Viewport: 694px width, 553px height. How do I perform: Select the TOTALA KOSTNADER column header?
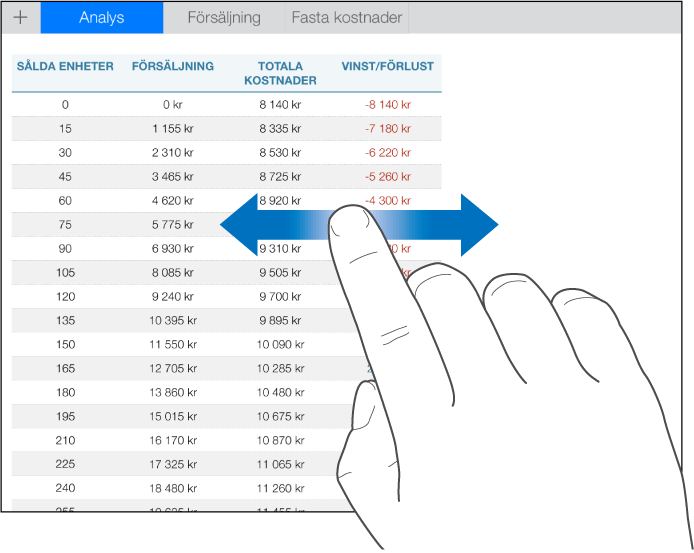point(280,73)
